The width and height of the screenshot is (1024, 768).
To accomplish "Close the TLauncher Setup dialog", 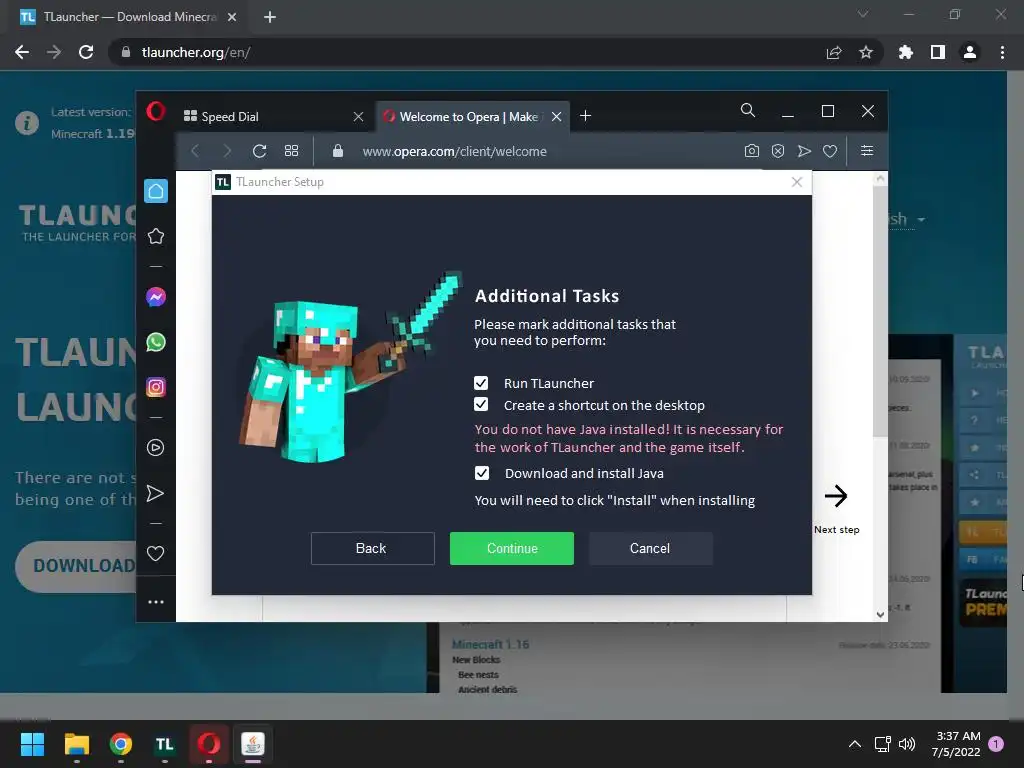I will 796,182.
